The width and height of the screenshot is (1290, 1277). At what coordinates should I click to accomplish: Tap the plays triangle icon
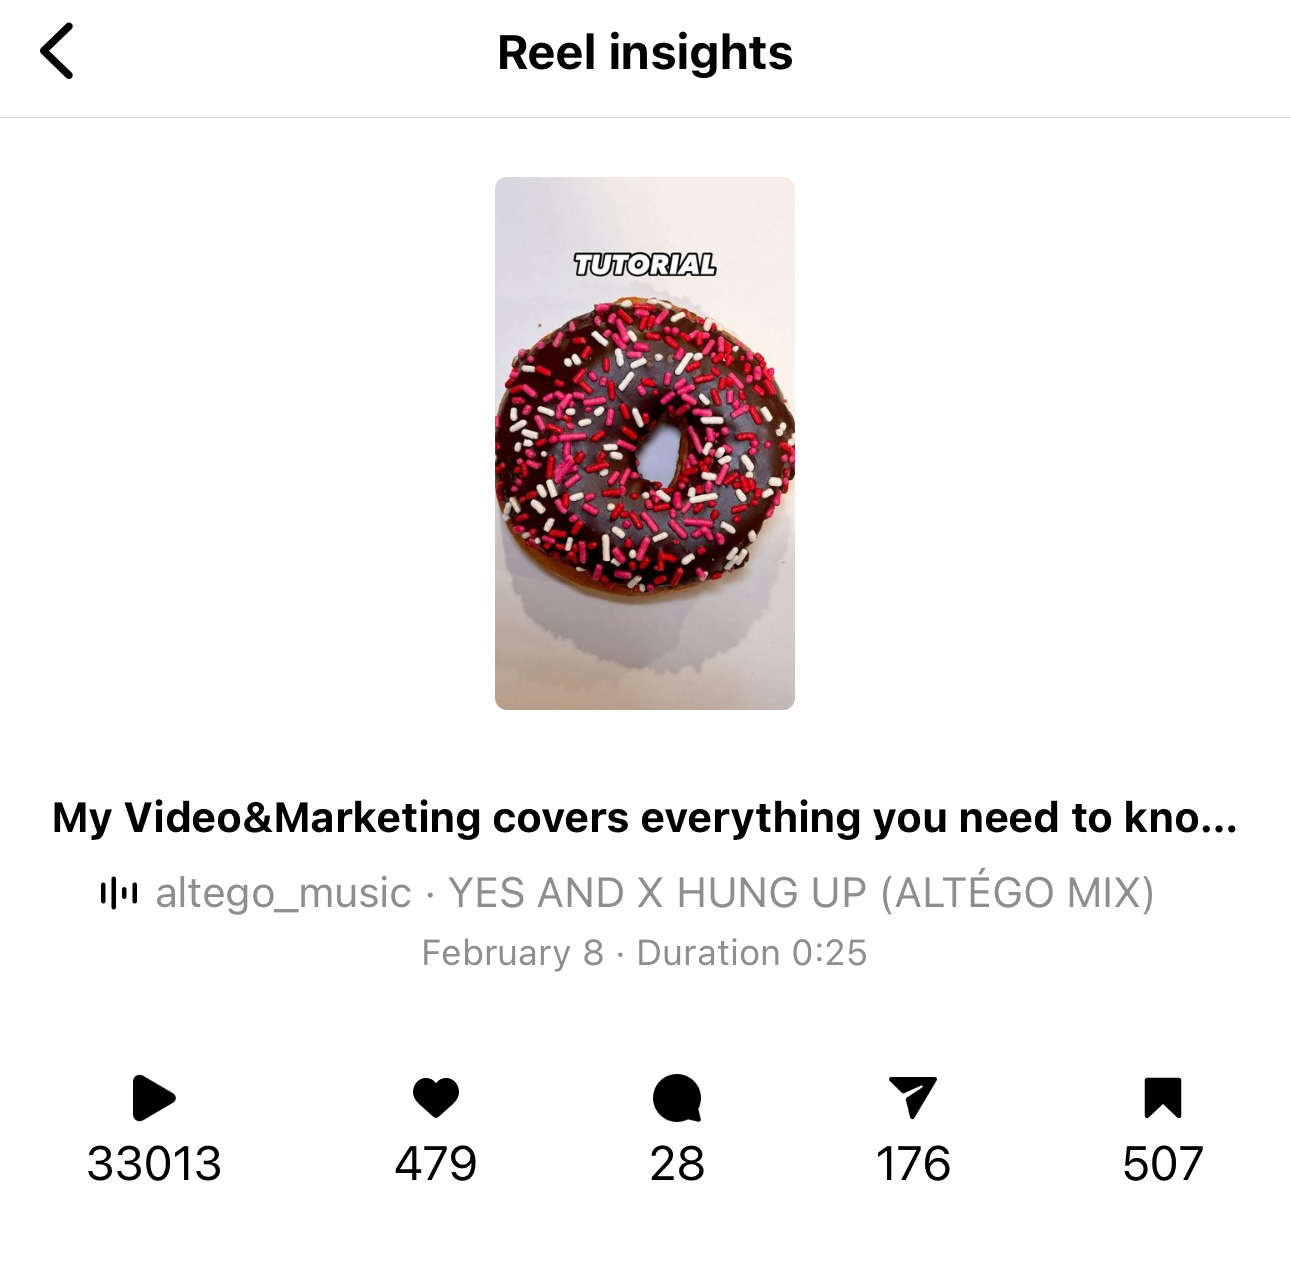pos(153,1098)
